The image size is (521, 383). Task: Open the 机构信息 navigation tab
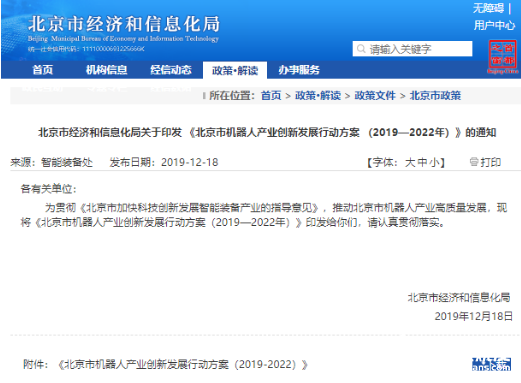106,70
